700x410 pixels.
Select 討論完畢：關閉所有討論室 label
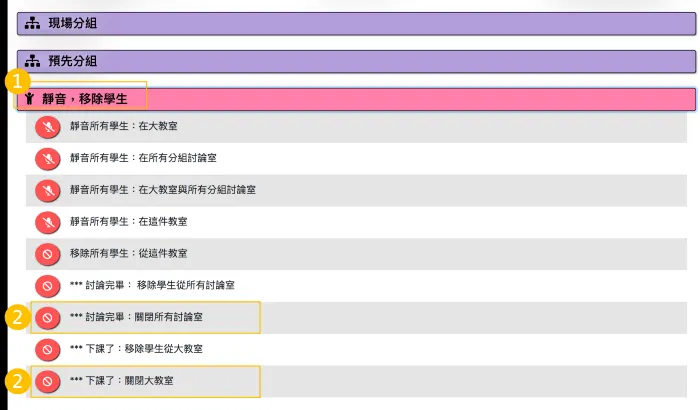click(x=152, y=318)
